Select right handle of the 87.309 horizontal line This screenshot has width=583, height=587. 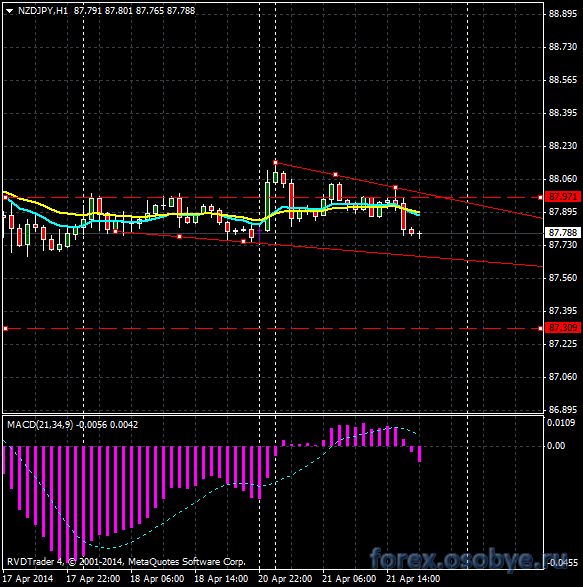pyautogui.click(x=540, y=328)
